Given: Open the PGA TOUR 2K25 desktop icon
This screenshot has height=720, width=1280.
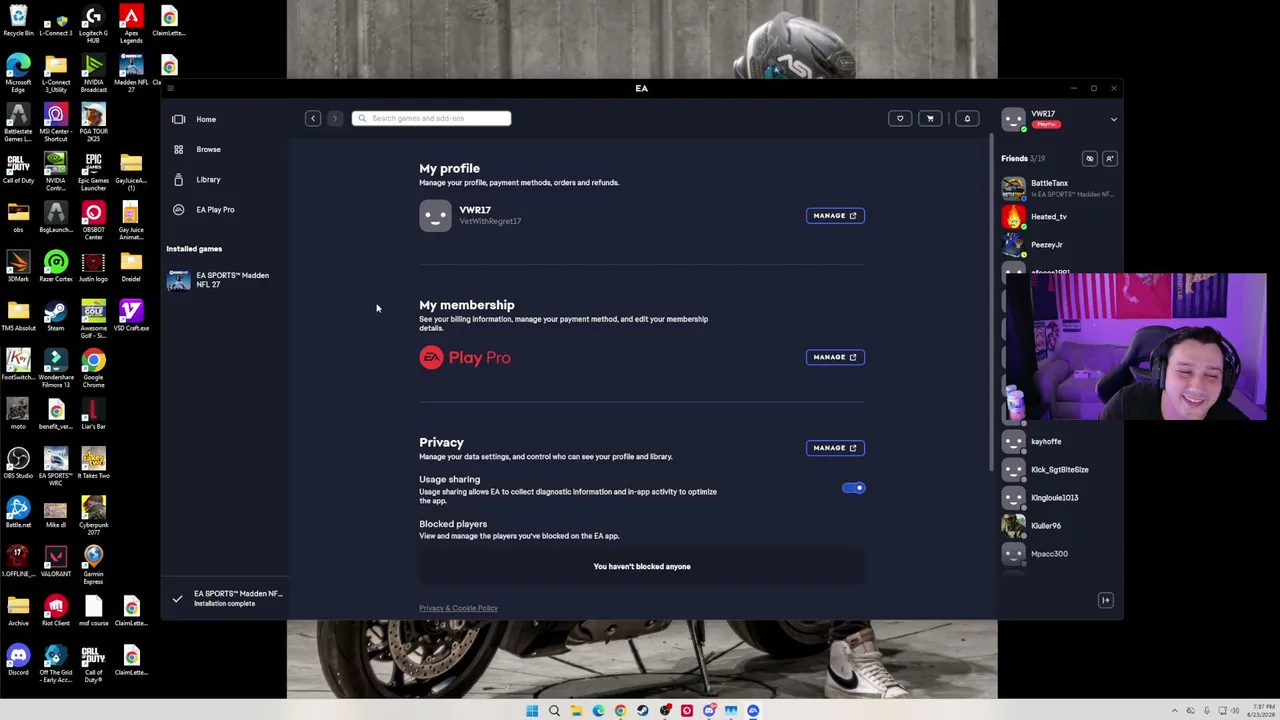Looking at the screenshot, I should point(93,122).
